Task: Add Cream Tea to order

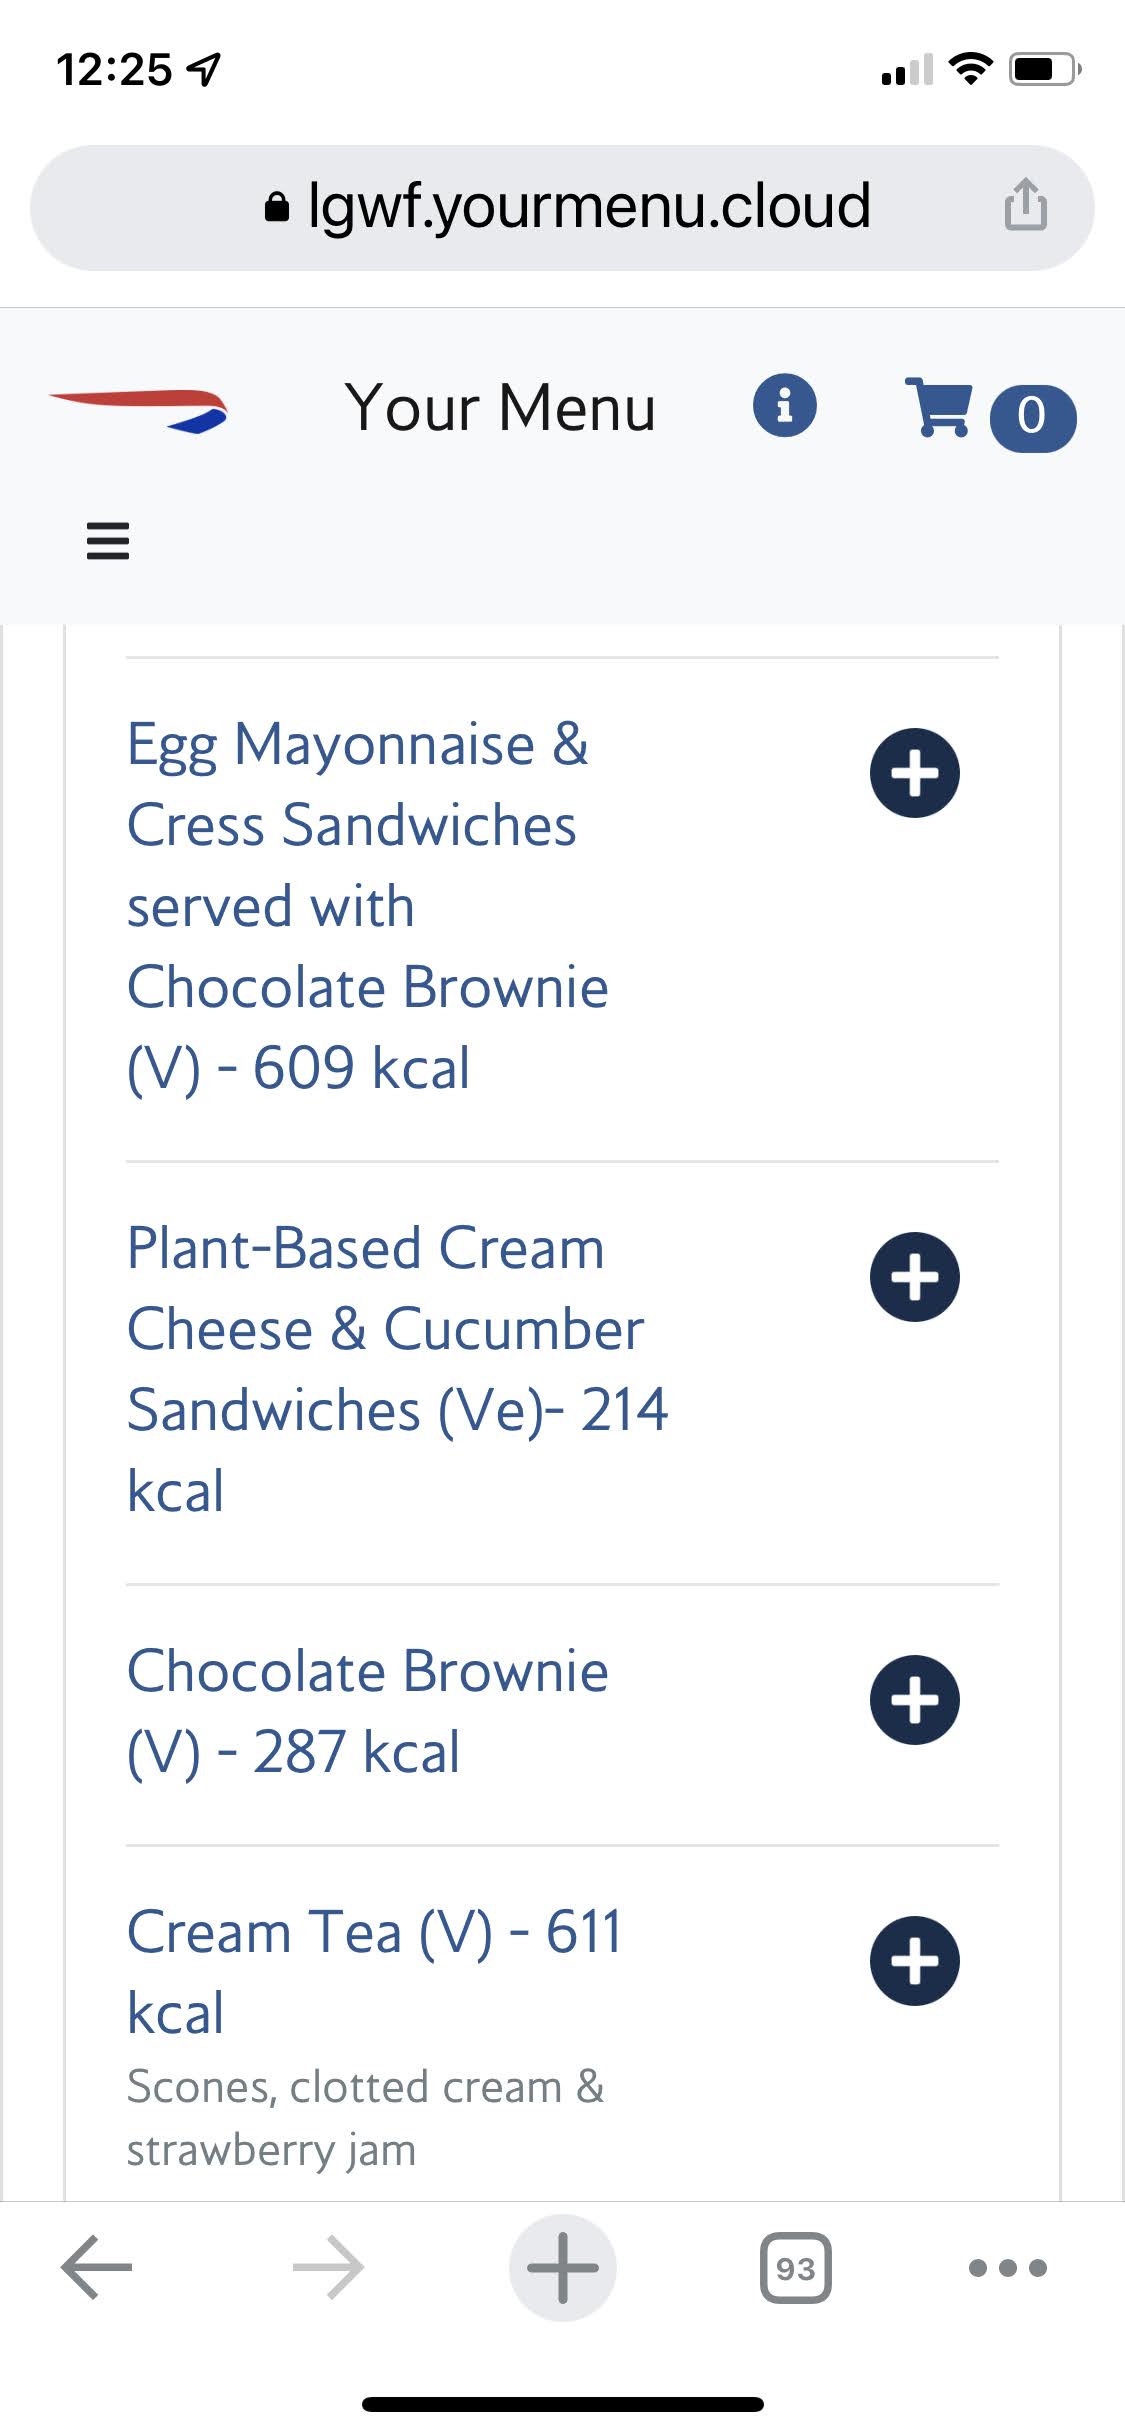Action: pos(914,1961)
